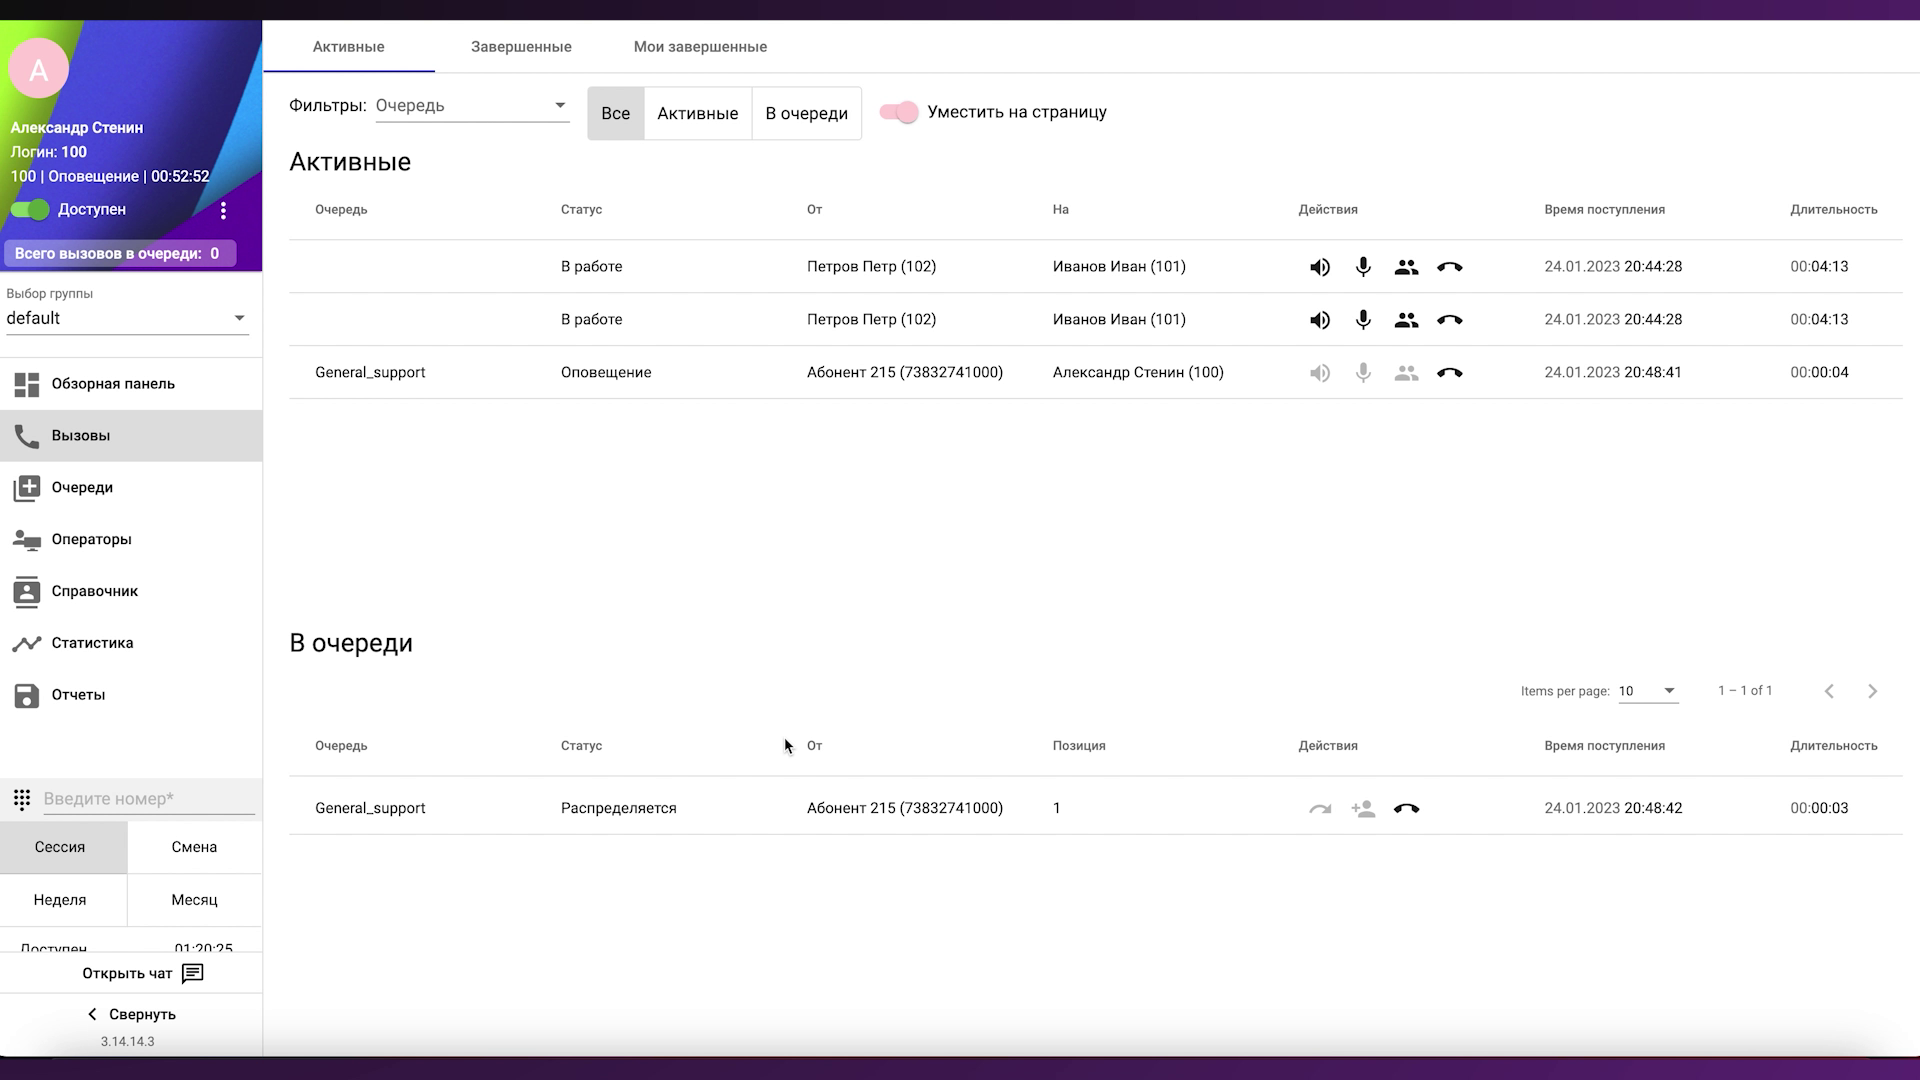This screenshot has height=1080, width=1920.
Task: Hang up the General_support notification call
Action: point(1449,373)
